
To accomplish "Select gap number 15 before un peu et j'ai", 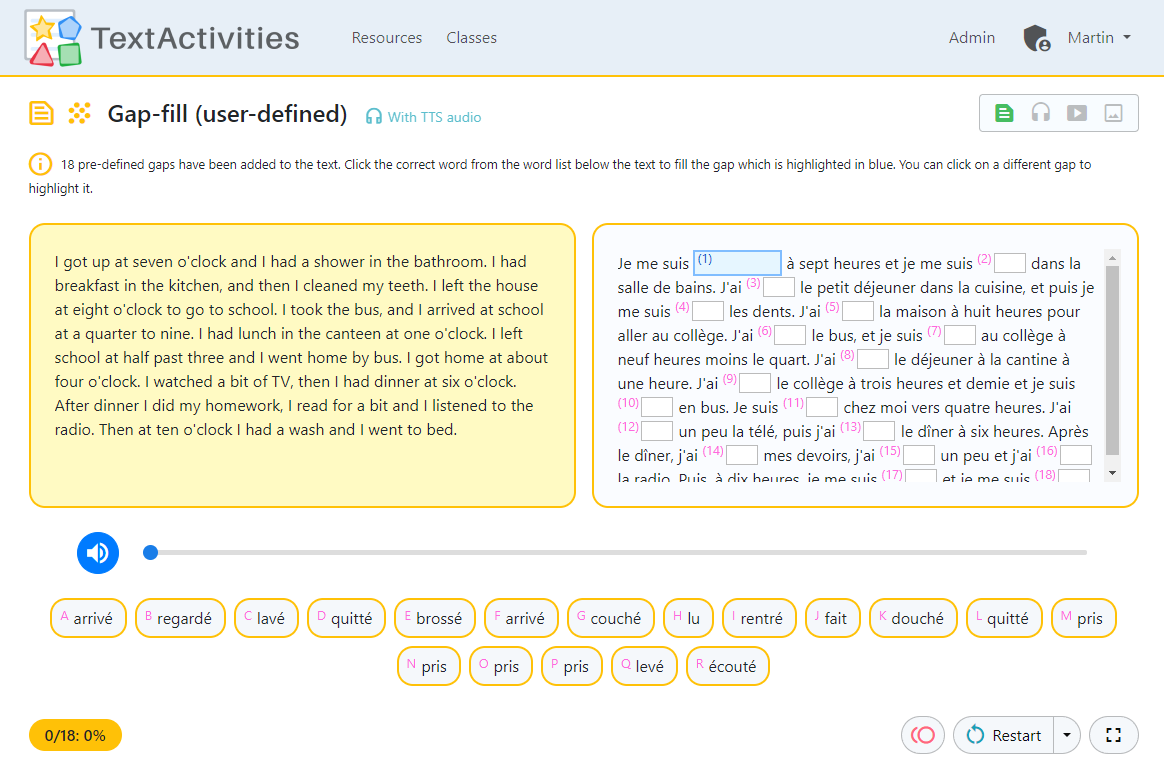I will (x=918, y=454).
